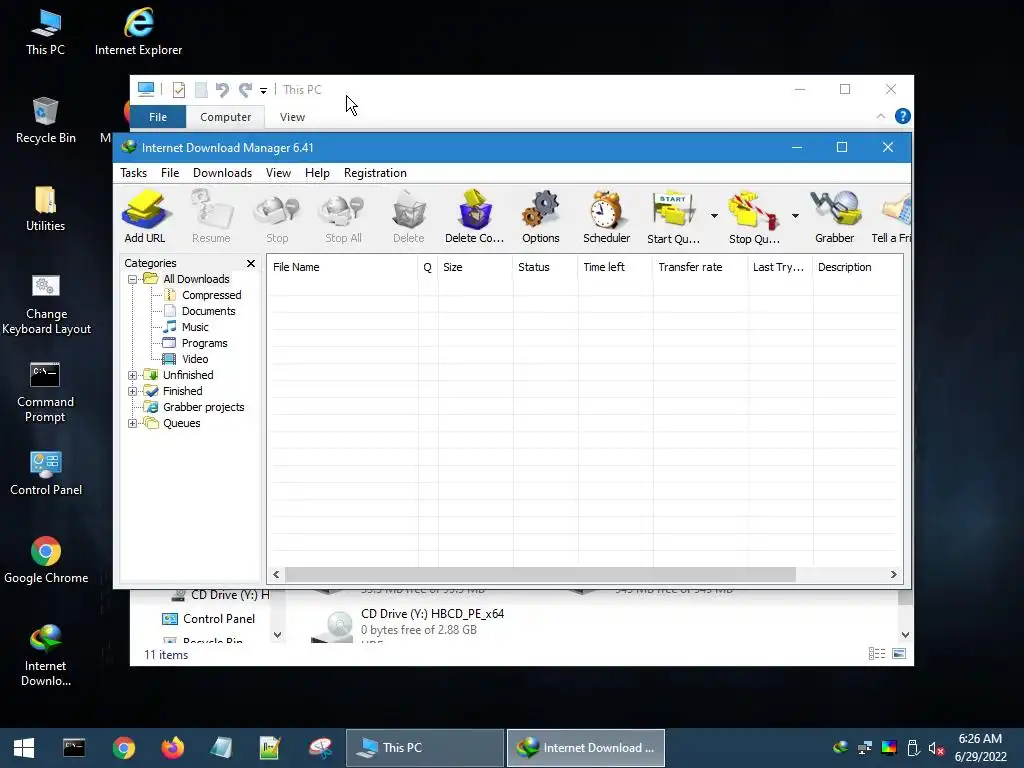Click the Start Queue icon

673,217
